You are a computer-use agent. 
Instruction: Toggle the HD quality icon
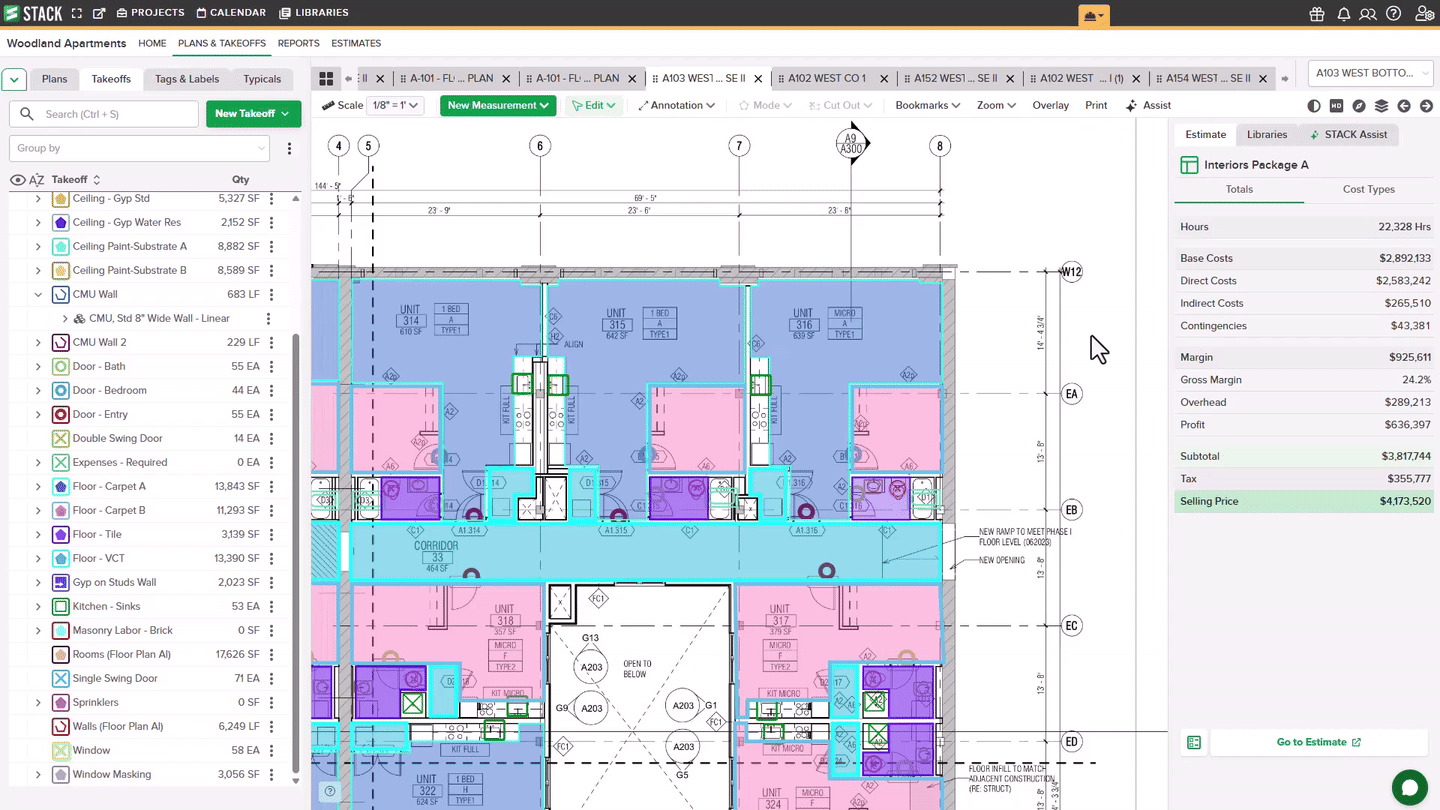(1337, 106)
